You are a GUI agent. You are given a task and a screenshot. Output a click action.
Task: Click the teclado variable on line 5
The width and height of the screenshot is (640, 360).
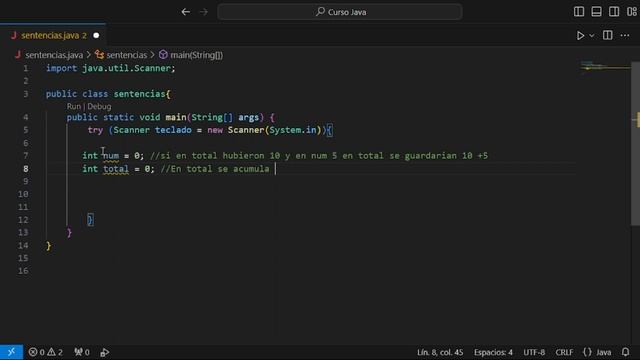173,130
